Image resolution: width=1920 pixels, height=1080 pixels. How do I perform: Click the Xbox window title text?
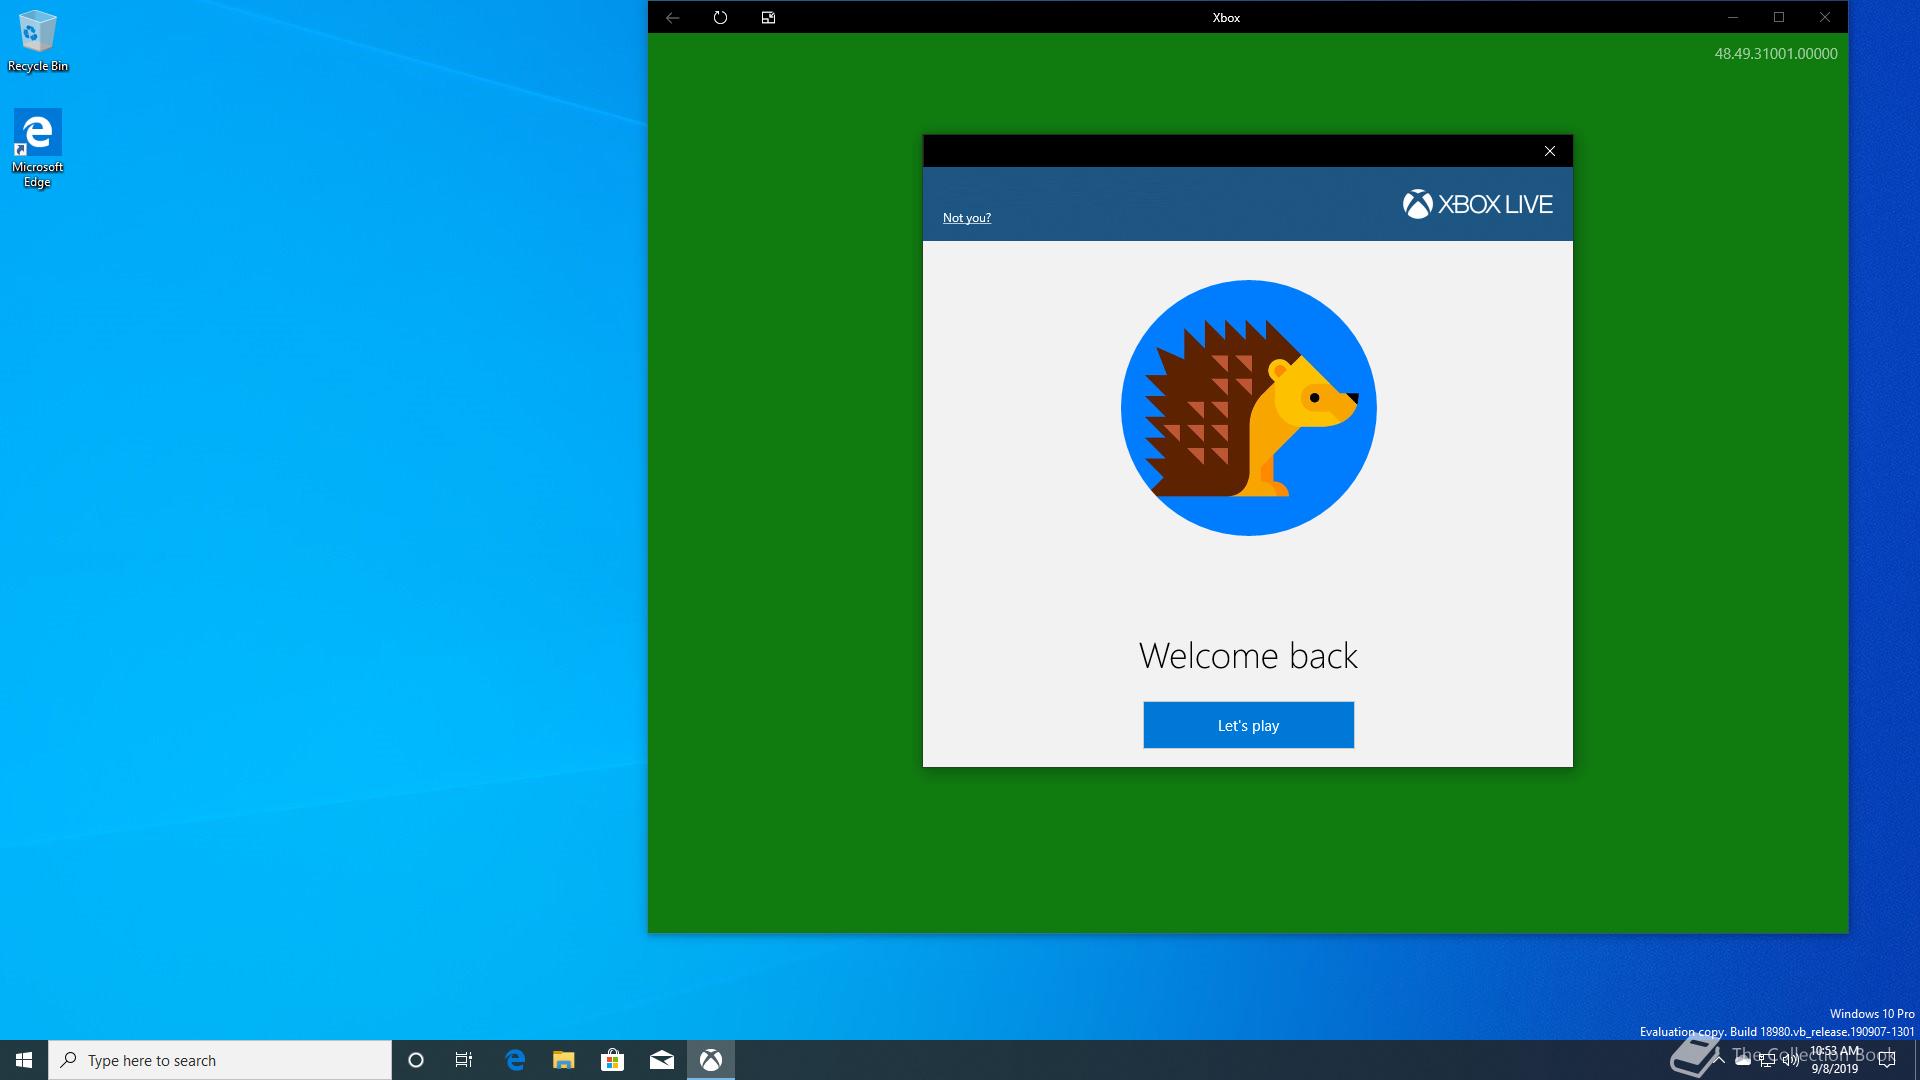1226,17
